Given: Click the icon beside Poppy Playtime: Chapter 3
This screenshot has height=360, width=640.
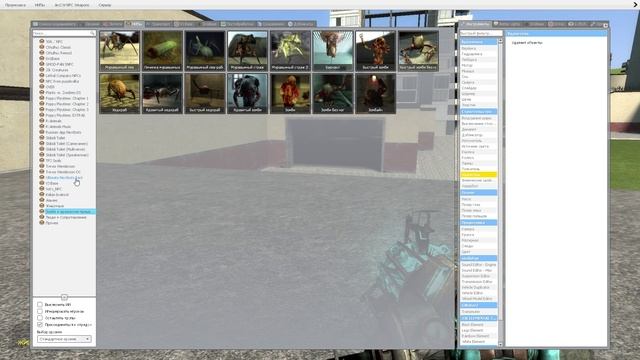Looking at the screenshot, I should 42,109.
